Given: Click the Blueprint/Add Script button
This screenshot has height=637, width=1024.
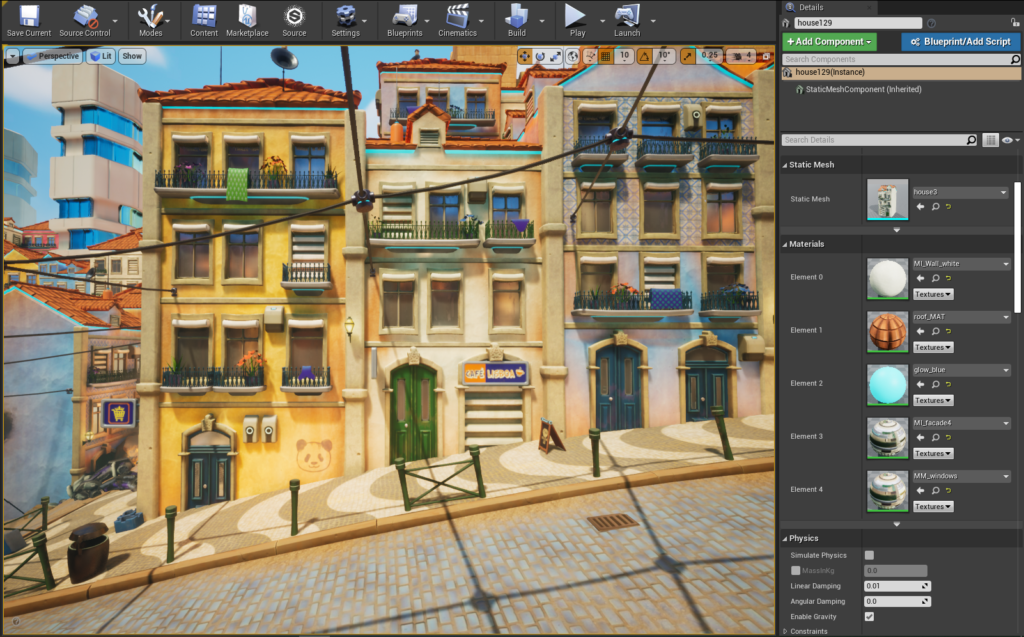Looking at the screenshot, I should pyautogui.click(x=961, y=42).
